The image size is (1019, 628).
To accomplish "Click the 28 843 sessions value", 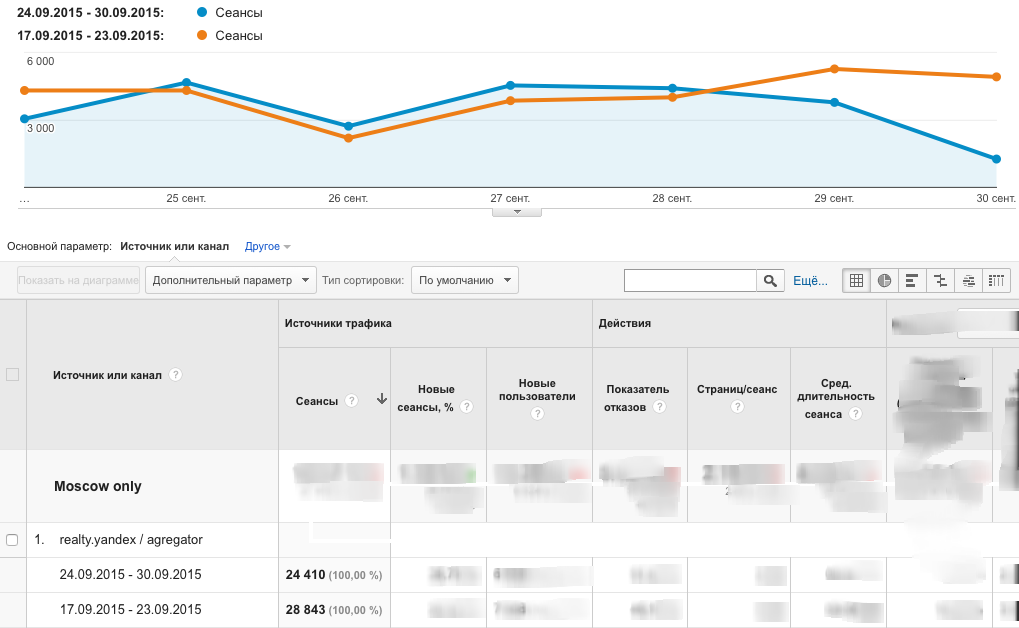I will coord(305,610).
